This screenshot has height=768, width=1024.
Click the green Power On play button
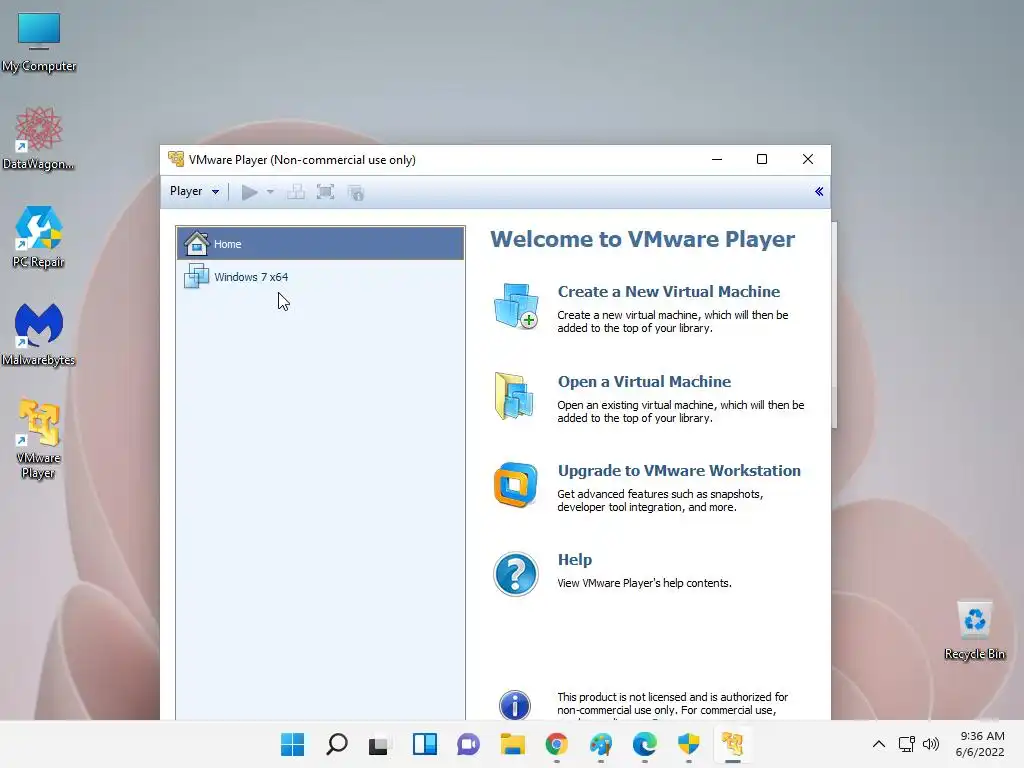tap(249, 192)
